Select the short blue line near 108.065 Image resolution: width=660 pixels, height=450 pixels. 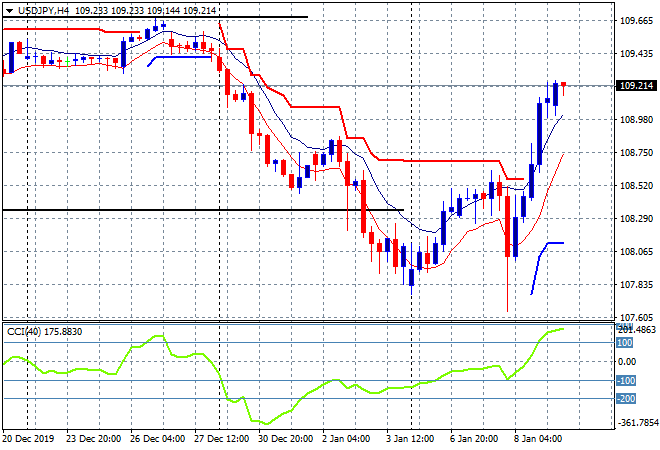[x=552, y=243]
